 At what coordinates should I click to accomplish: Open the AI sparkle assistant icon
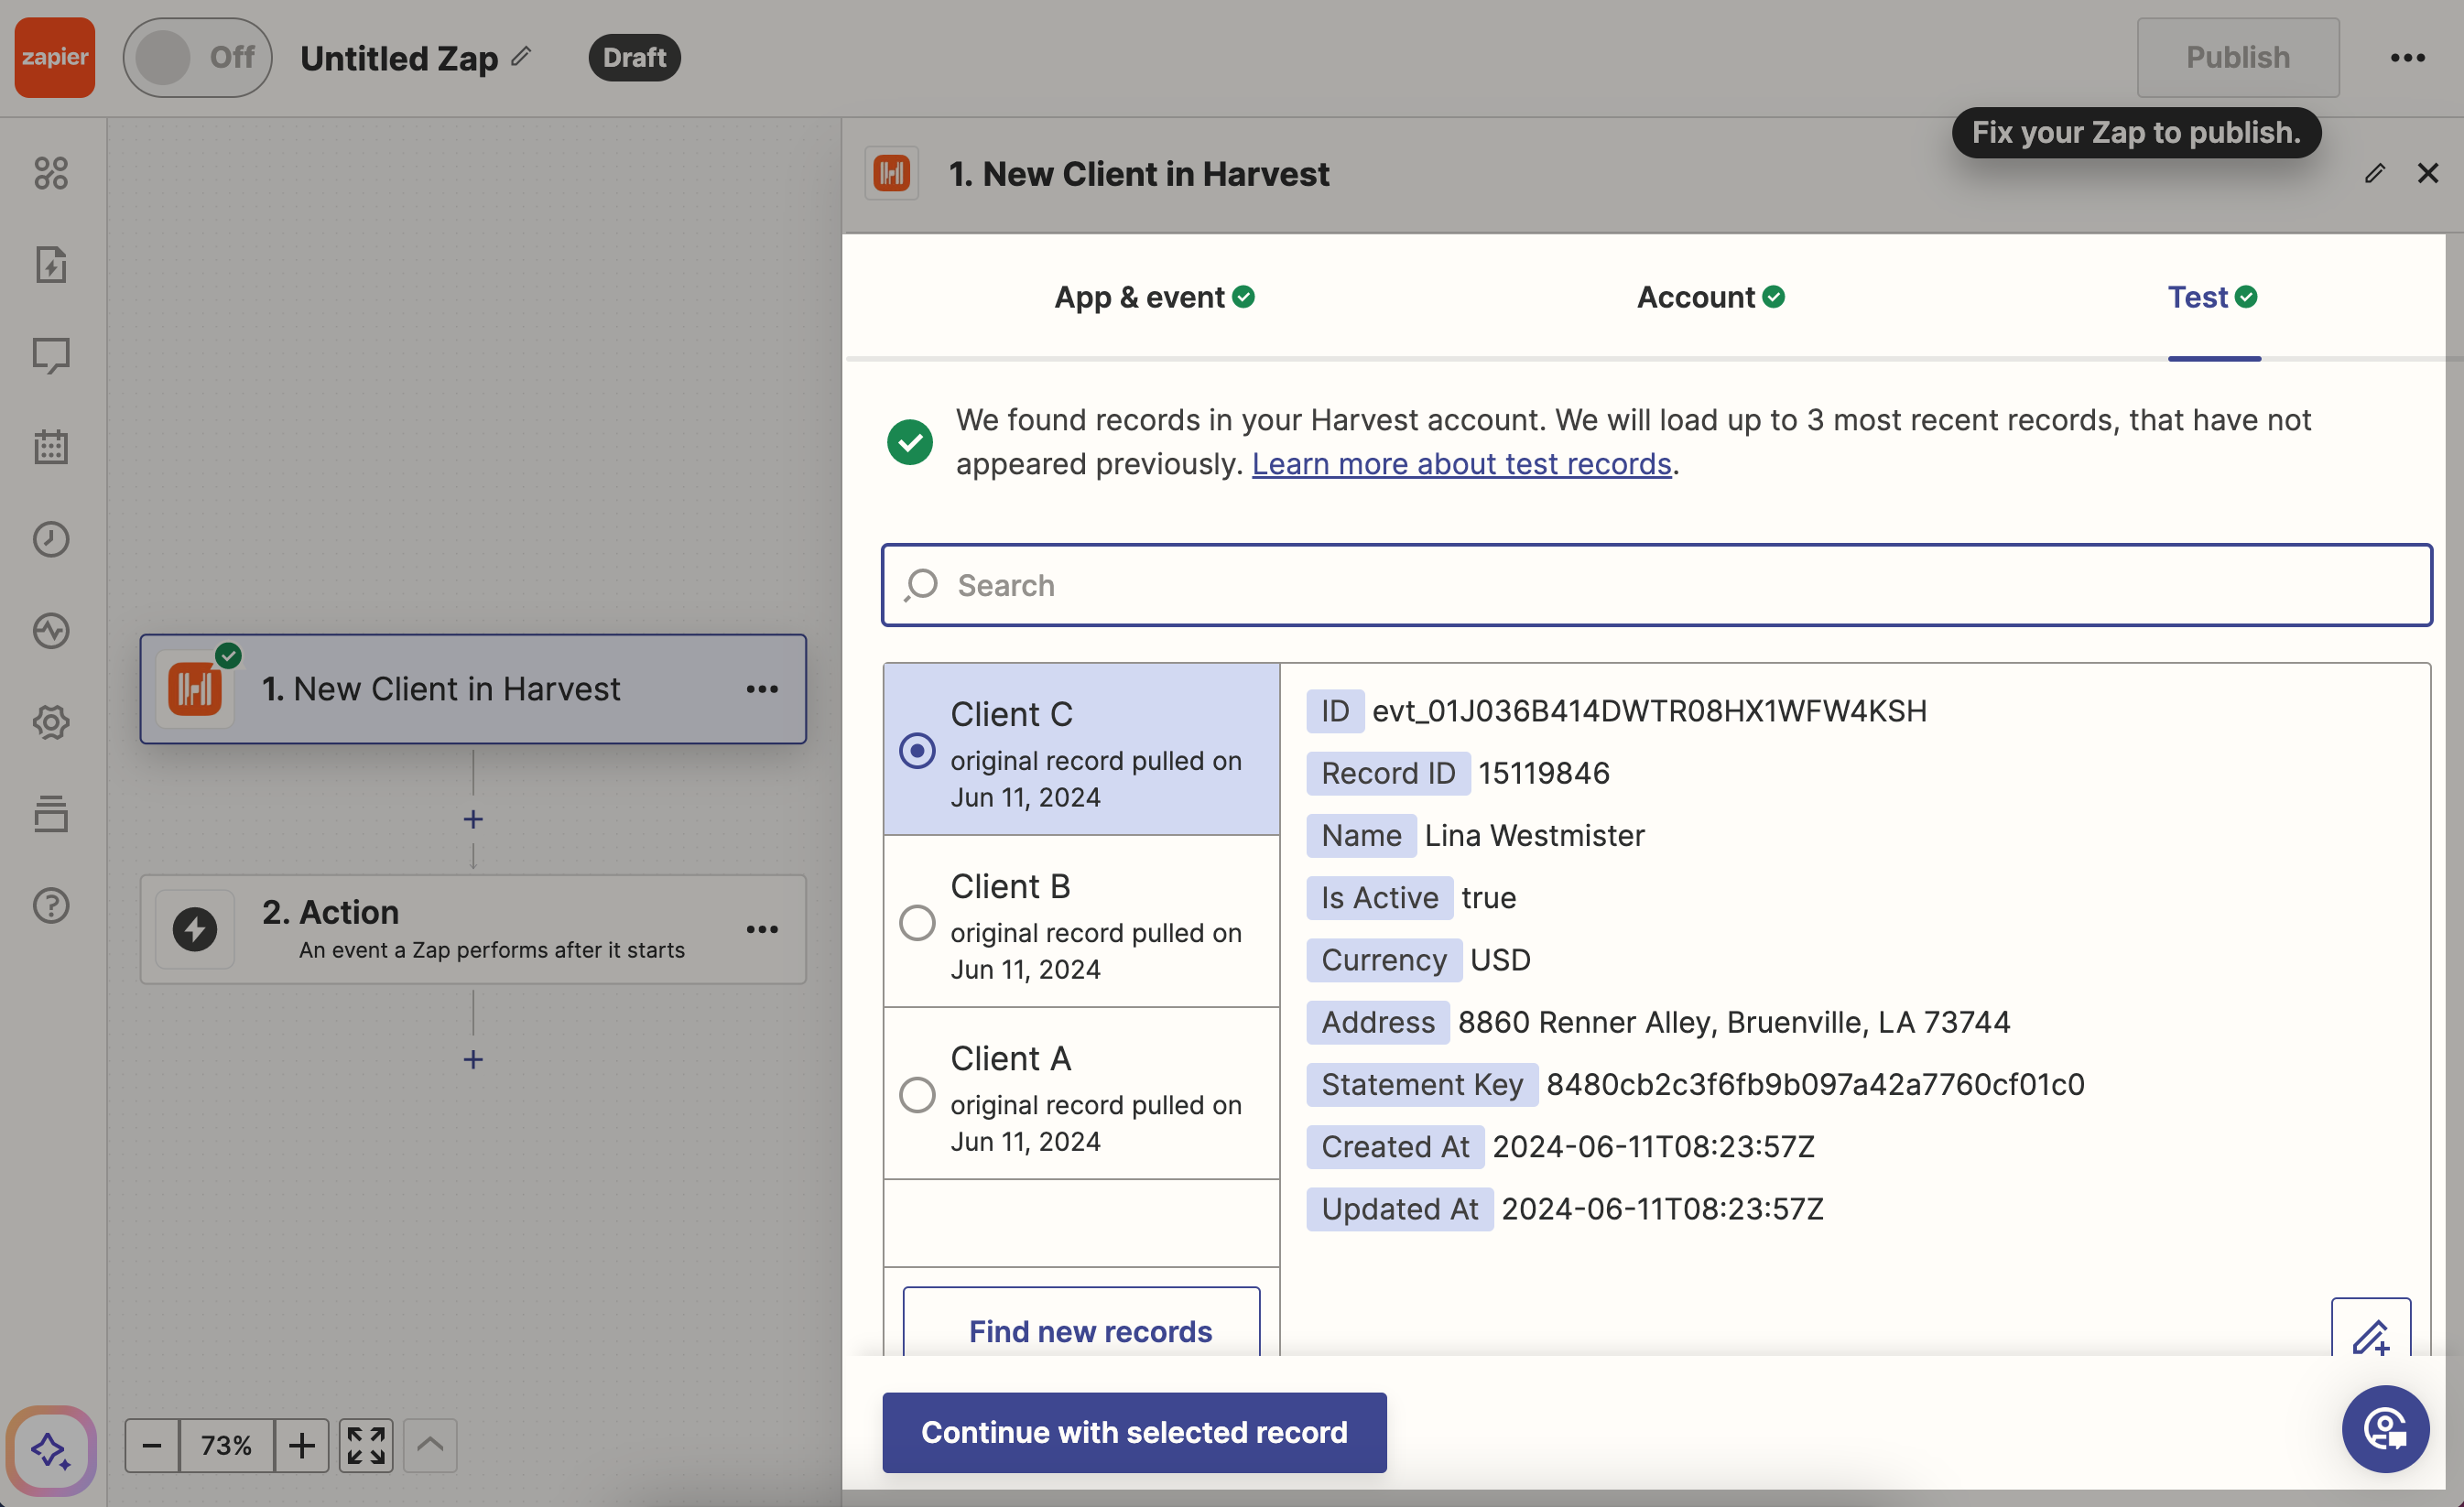(51, 1450)
